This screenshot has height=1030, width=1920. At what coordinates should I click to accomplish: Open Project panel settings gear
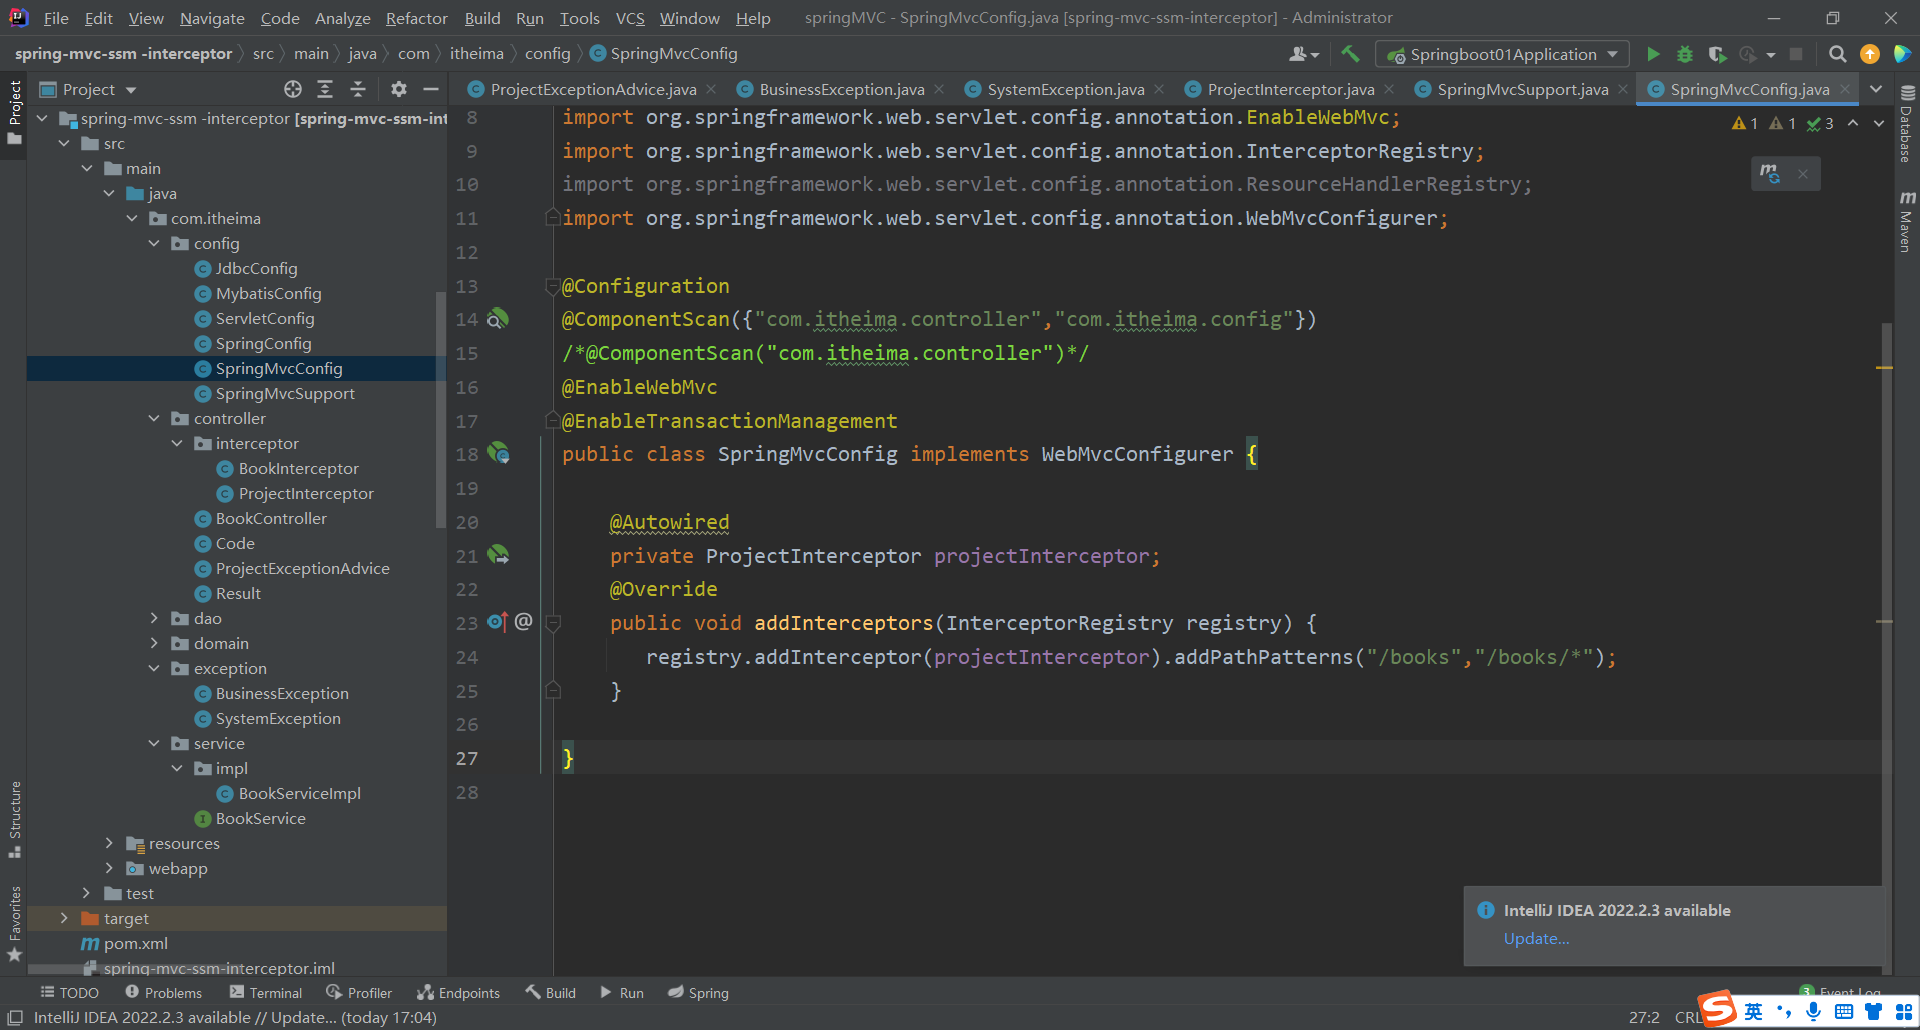point(398,90)
